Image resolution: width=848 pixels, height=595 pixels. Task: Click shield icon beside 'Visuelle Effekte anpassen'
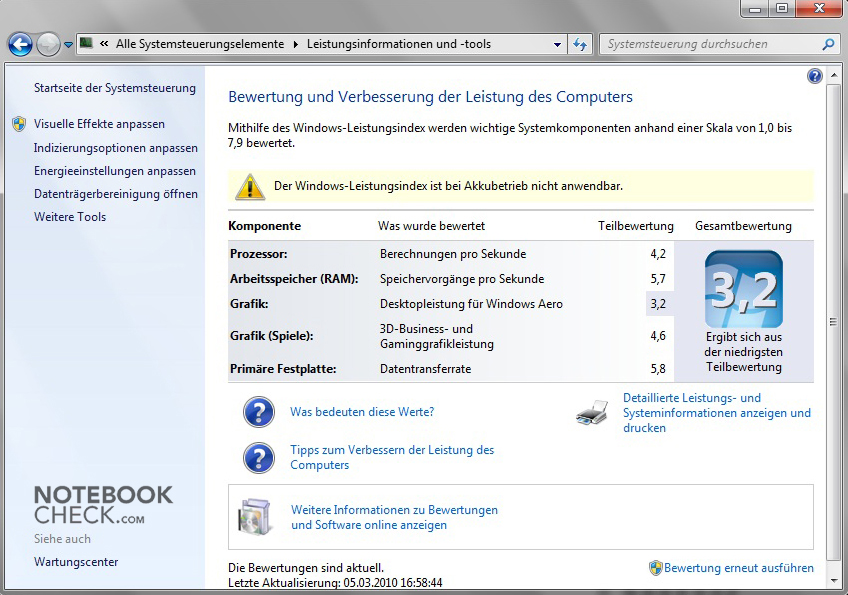(x=19, y=124)
